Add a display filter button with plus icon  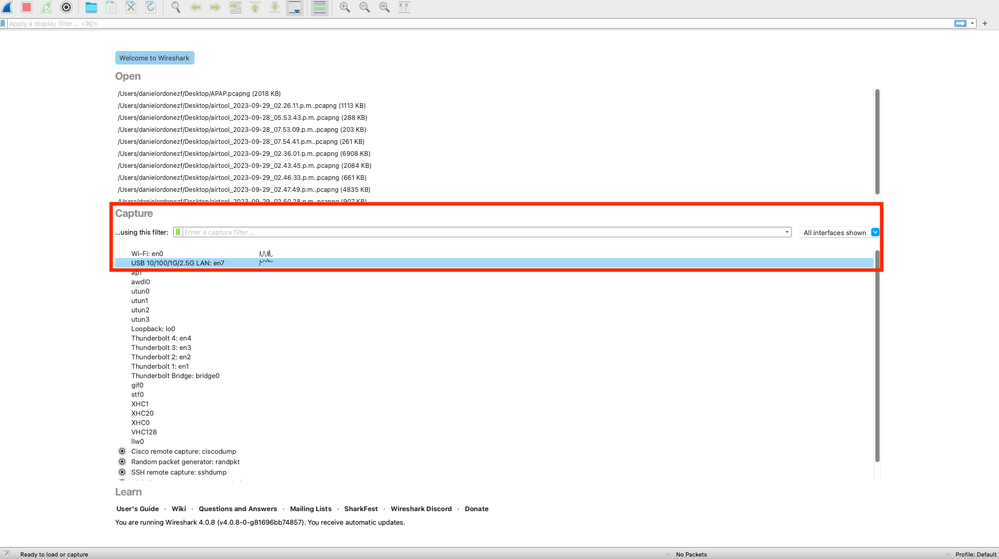click(x=985, y=24)
